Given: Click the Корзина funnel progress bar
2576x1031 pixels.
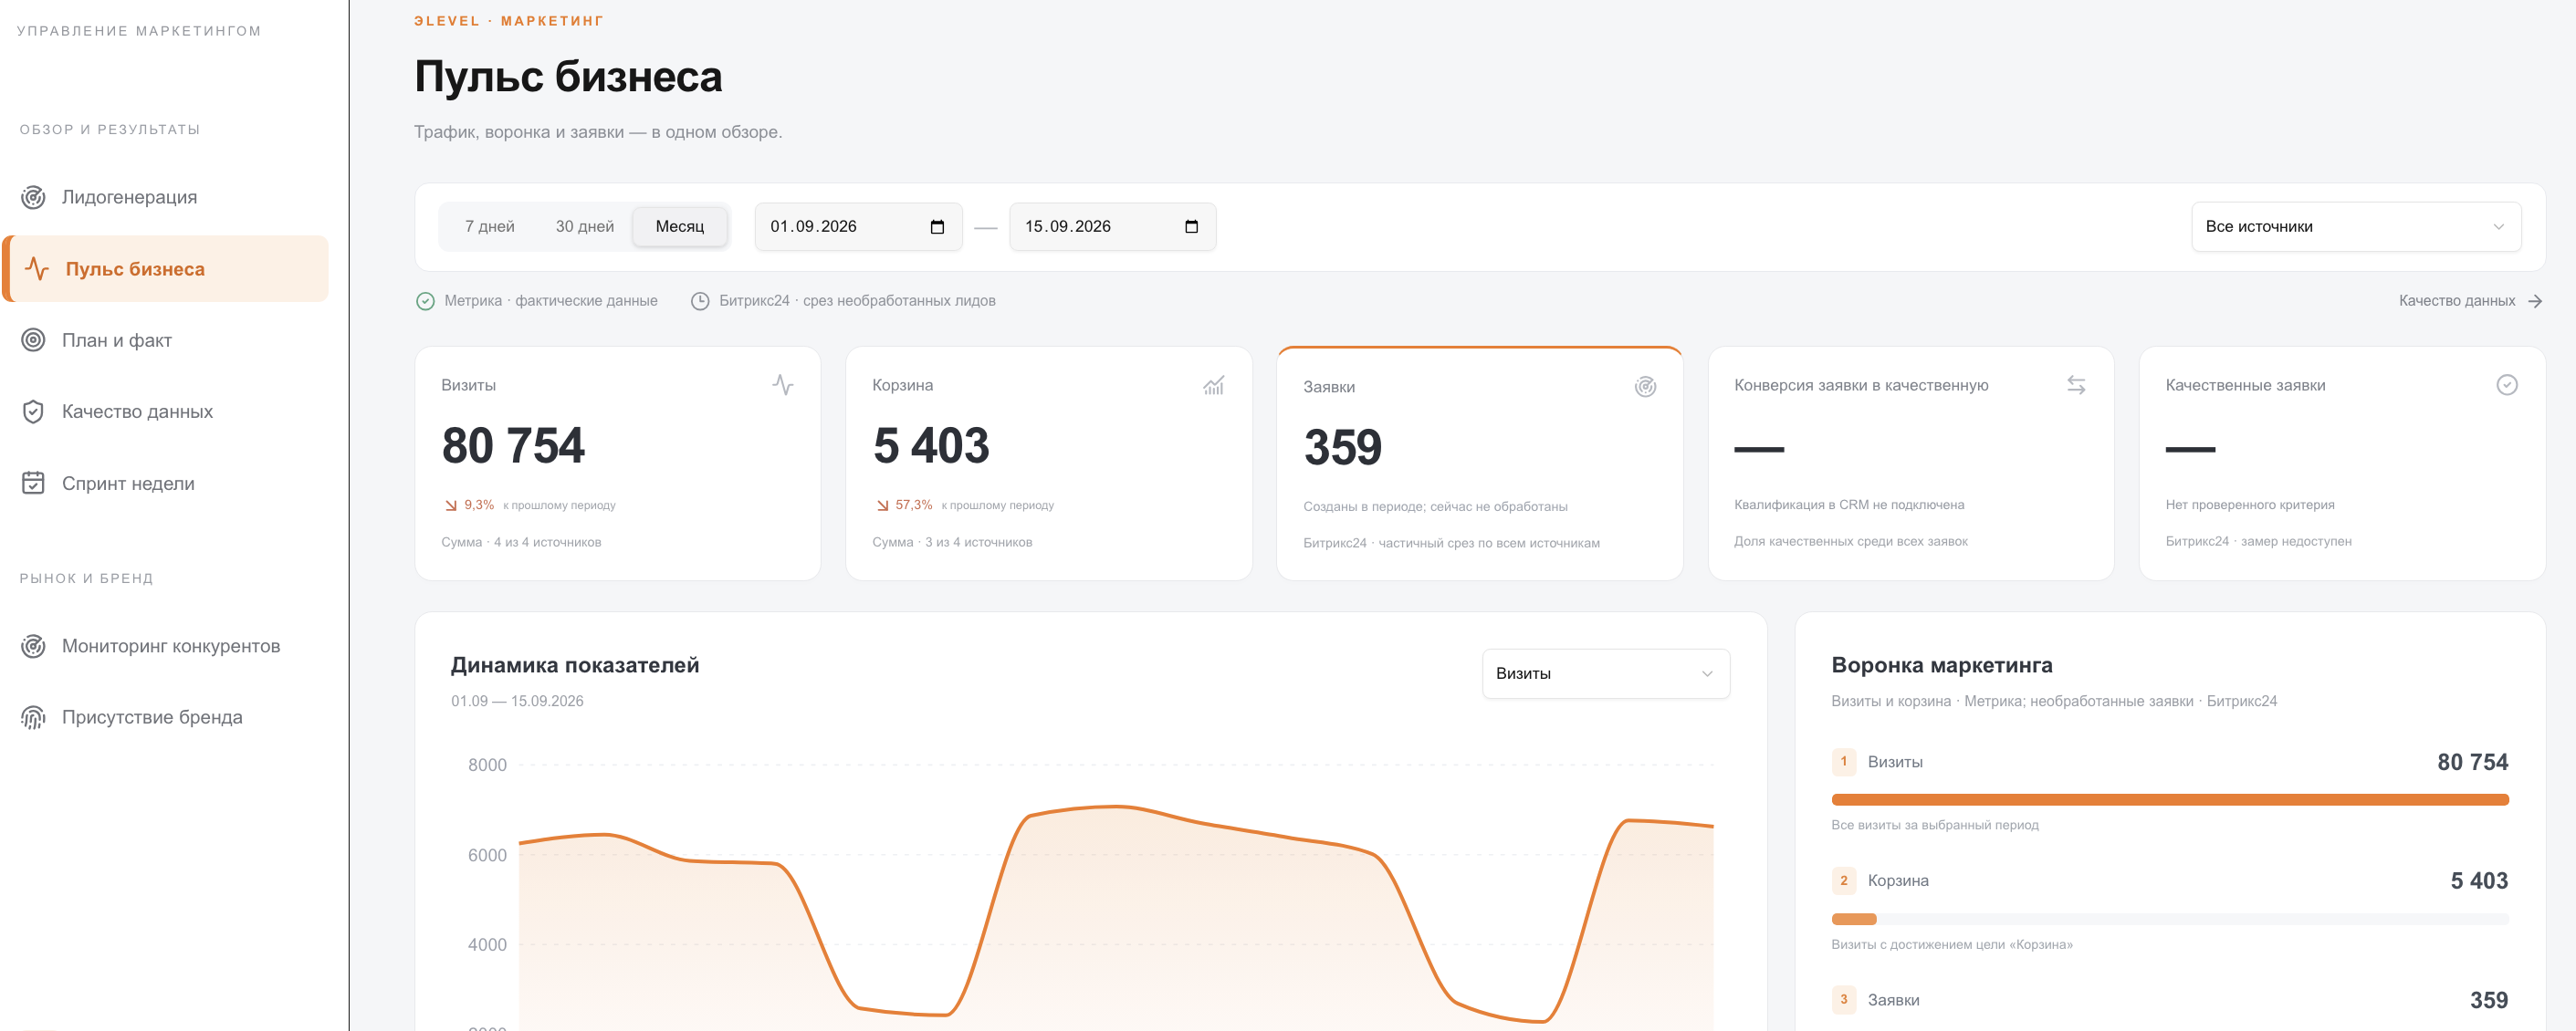Looking at the screenshot, I should click(x=2169, y=919).
